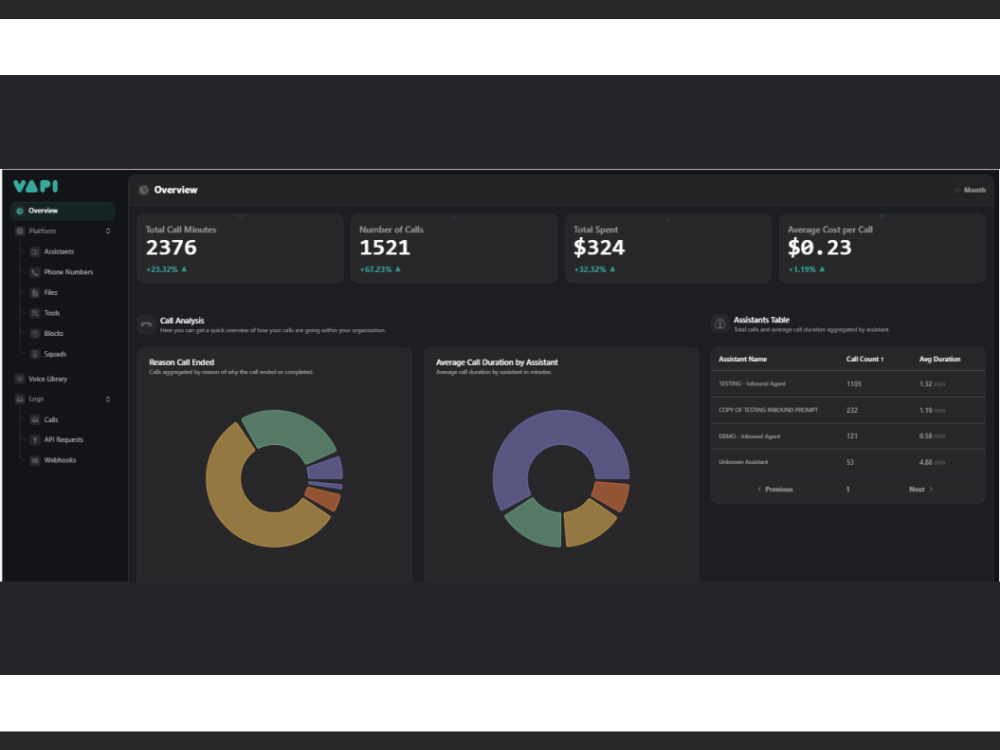Click the Webhooks icon in Logs
This screenshot has height=750, width=1000.
pyautogui.click(x=35, y=460)
